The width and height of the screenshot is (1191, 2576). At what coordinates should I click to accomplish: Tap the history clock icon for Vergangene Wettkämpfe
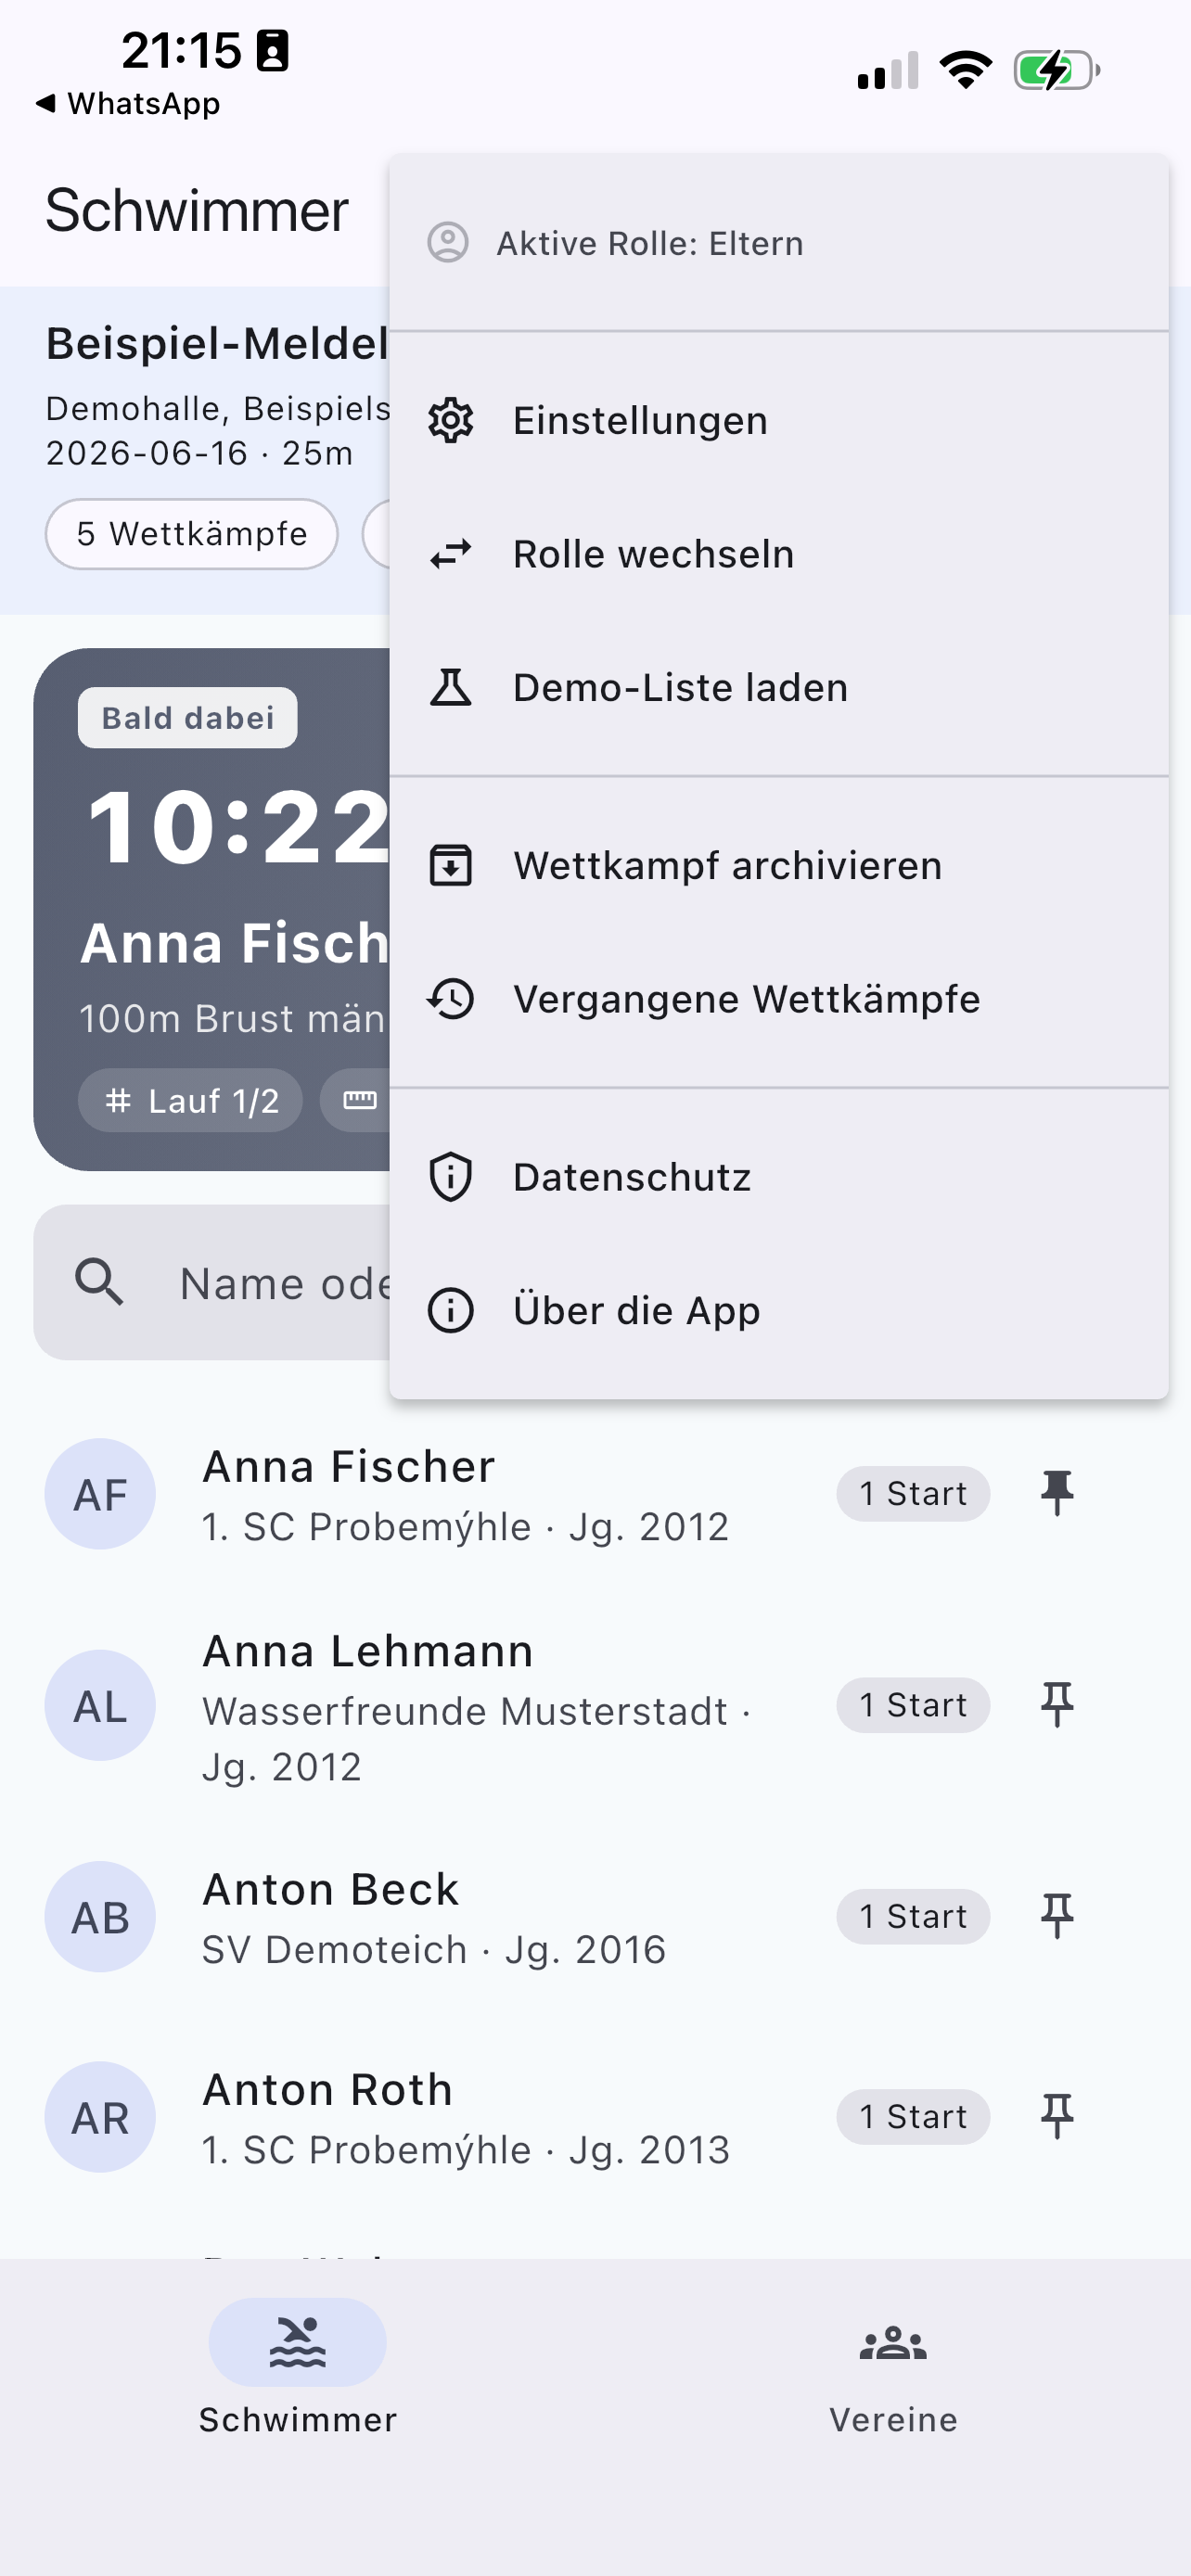[x=451, y=999]
